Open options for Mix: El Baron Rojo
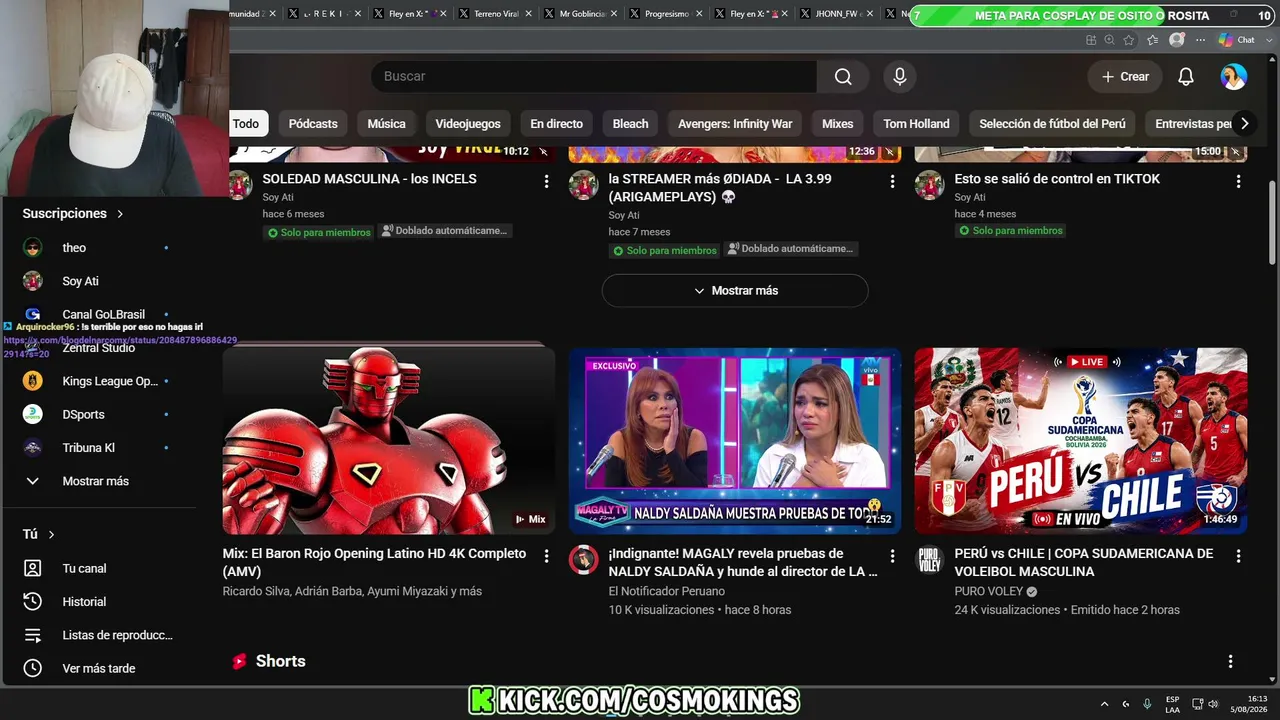The width and height of the screenshot is (1280, 720). 546,556
